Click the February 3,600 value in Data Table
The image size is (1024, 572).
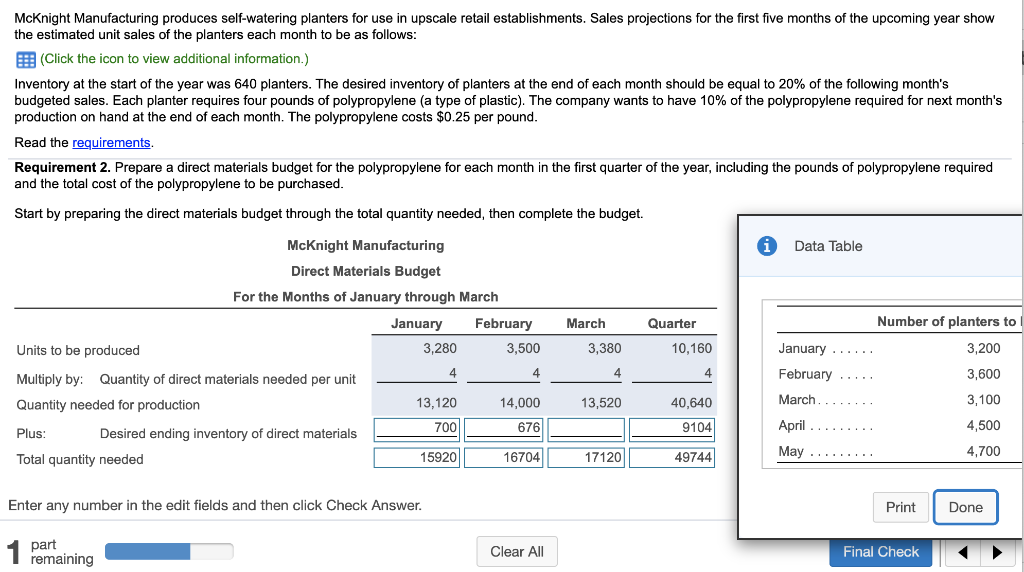983,374
